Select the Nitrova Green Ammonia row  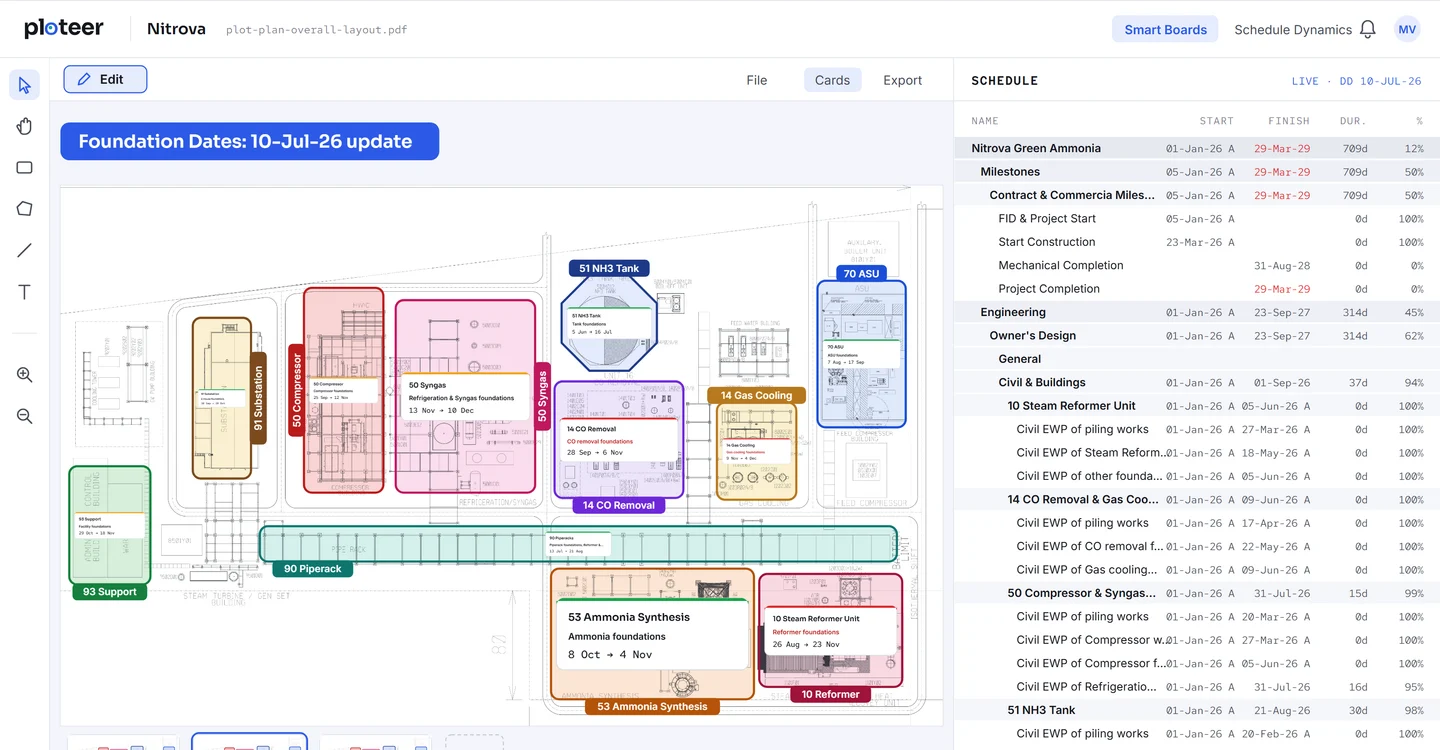click(1197, 148)
